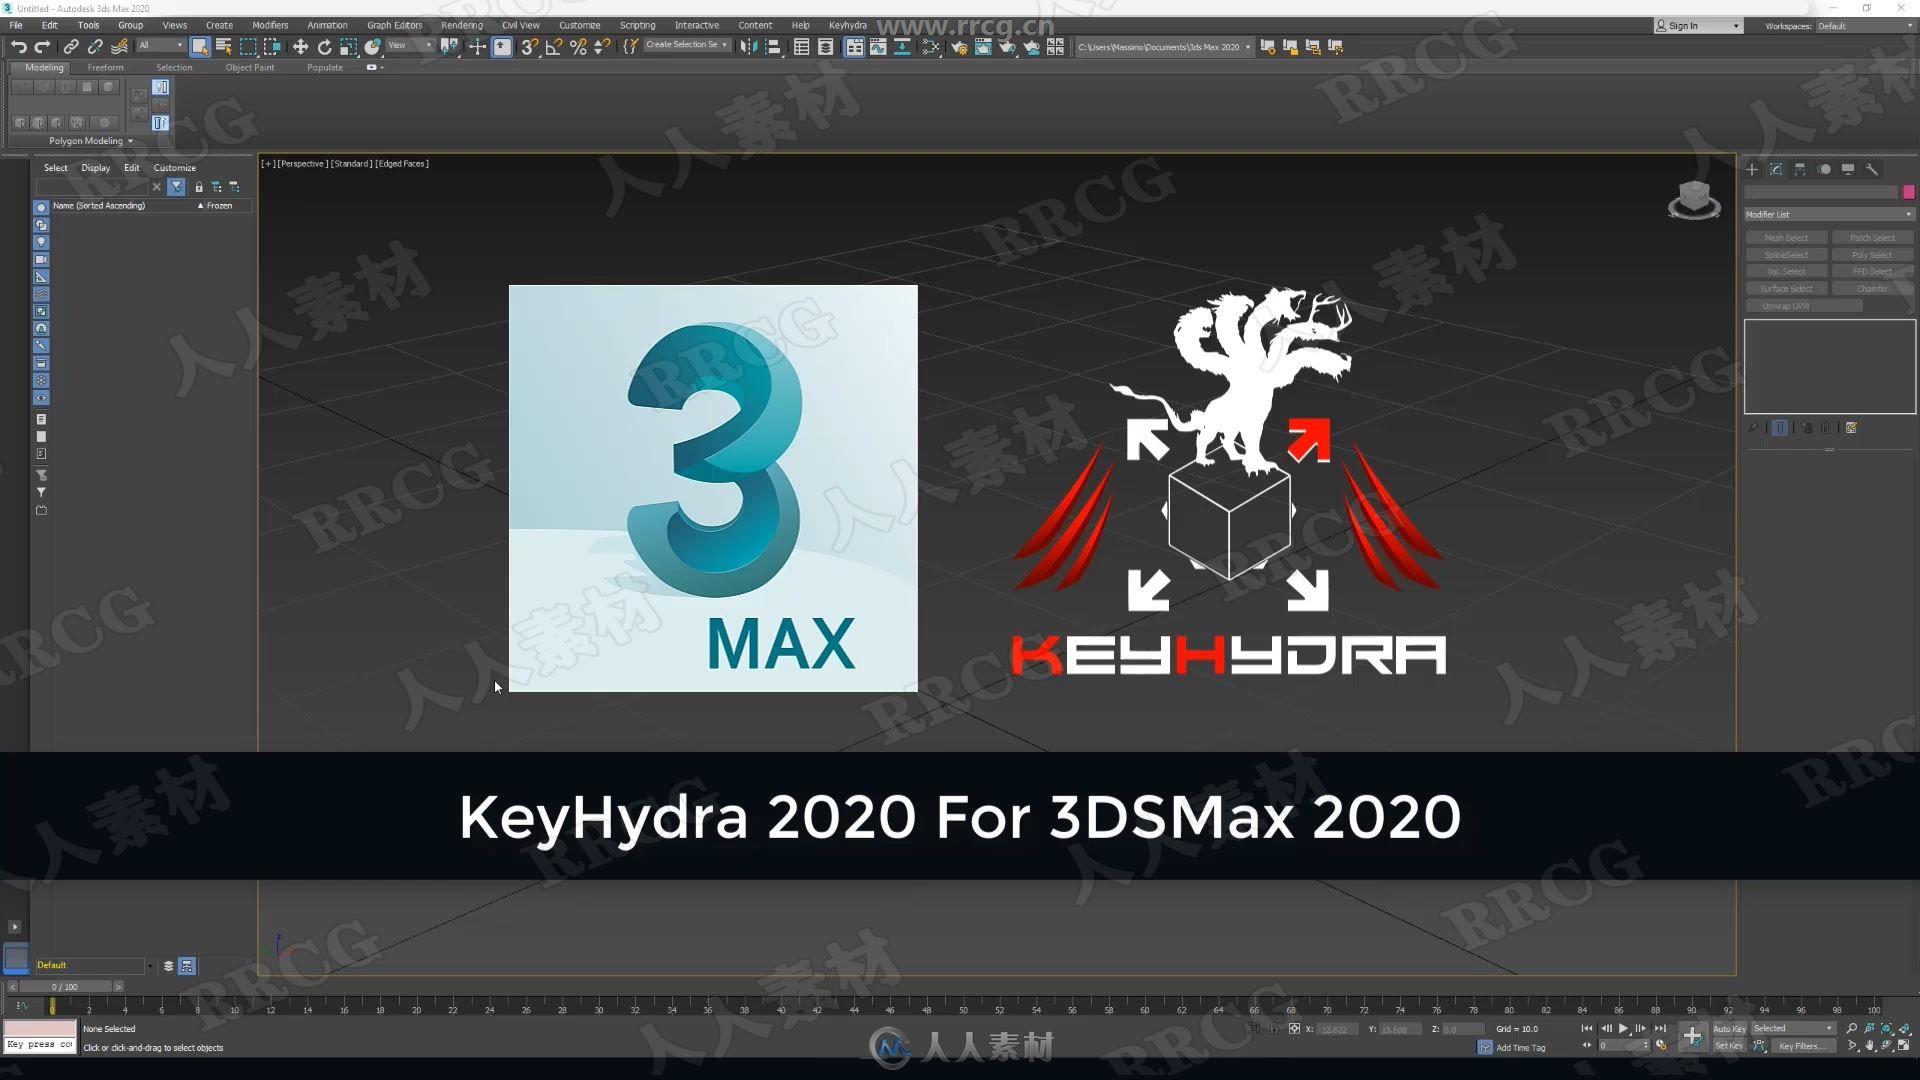Expand the Sign In dropdown
The height and width of the screenshot is (1080, 1920).
pyautogui.click(x=1697, y=26)
